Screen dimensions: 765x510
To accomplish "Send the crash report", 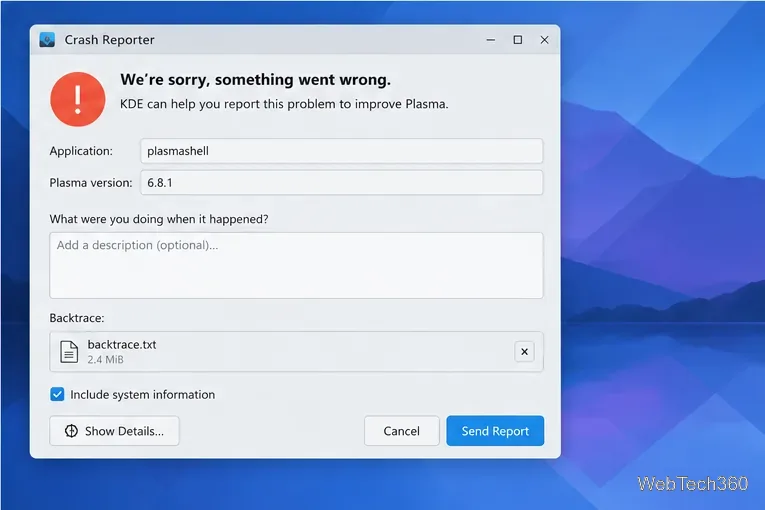I will tap(495, 431).
